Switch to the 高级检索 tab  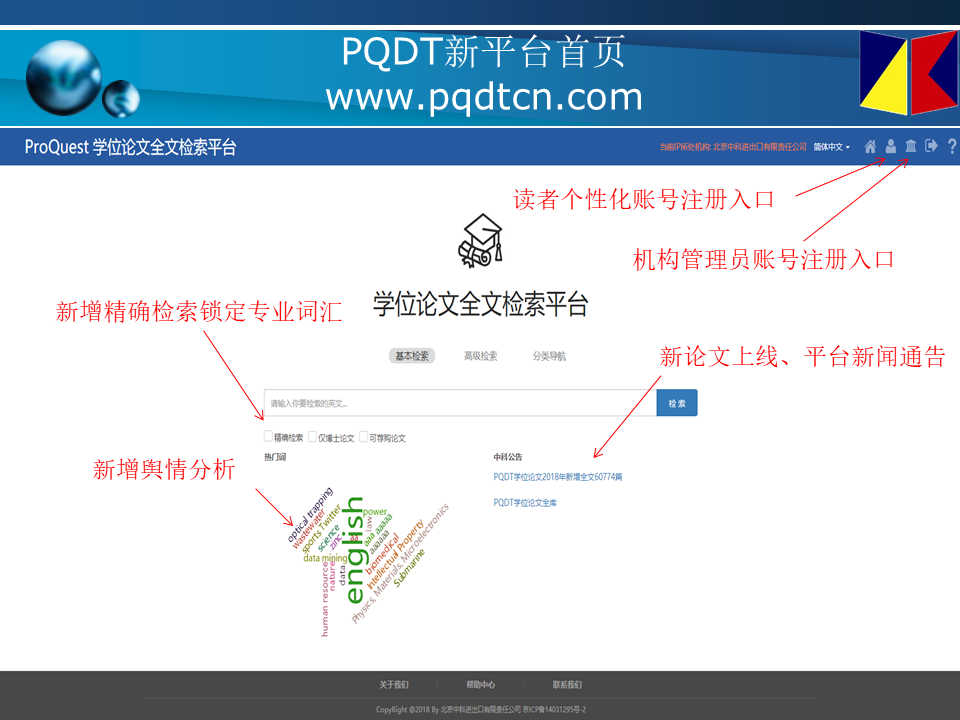click(x=480, y=356)
